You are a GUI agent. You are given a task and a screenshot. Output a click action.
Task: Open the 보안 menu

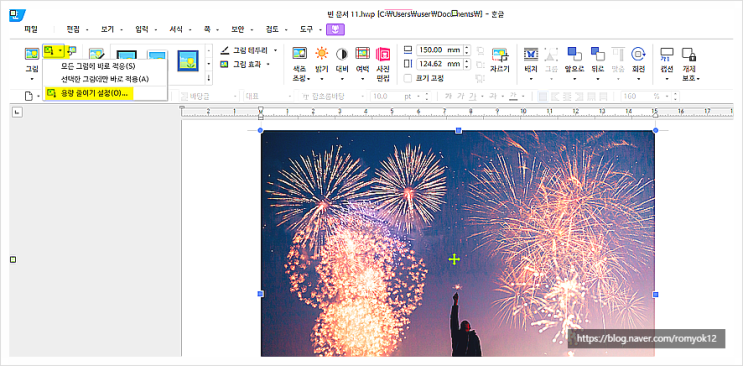point(237,29)
